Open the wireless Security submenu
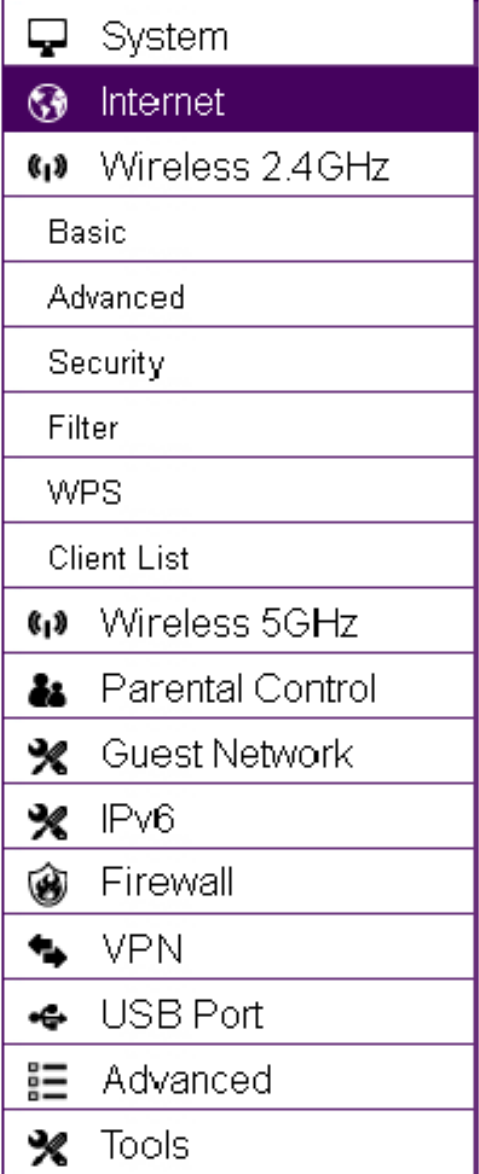 240,360
